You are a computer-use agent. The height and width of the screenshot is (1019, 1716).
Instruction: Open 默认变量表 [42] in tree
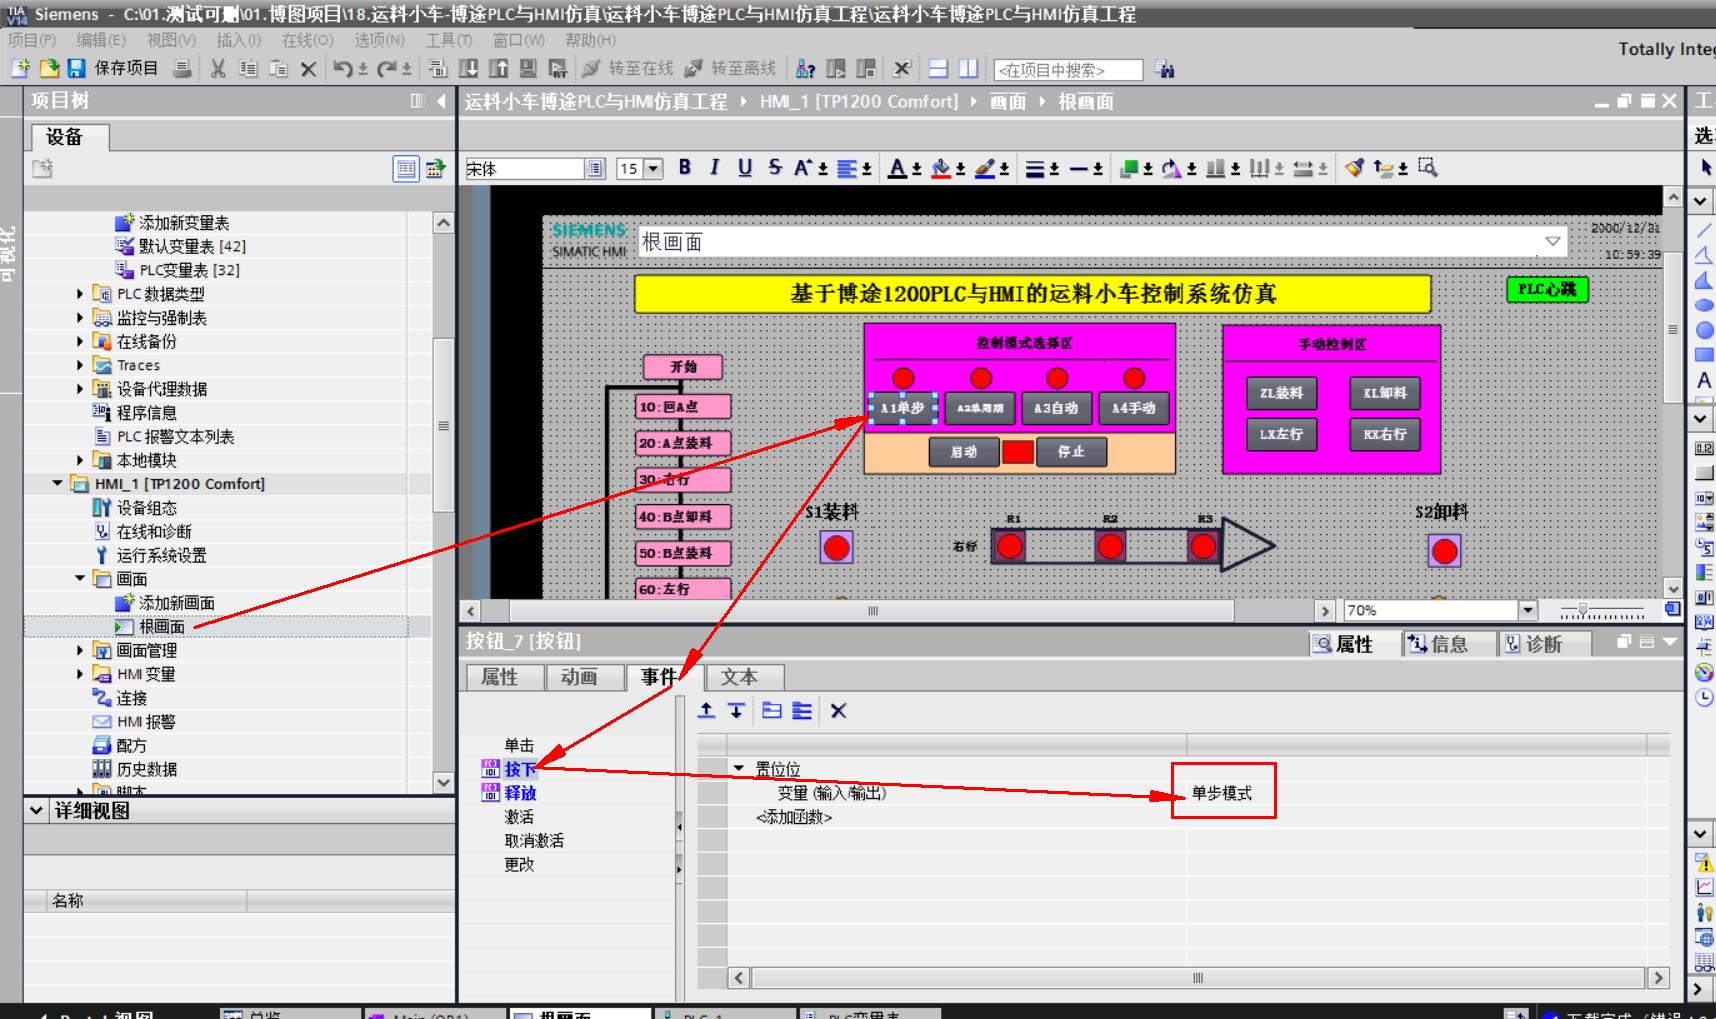tap(192, 246)
